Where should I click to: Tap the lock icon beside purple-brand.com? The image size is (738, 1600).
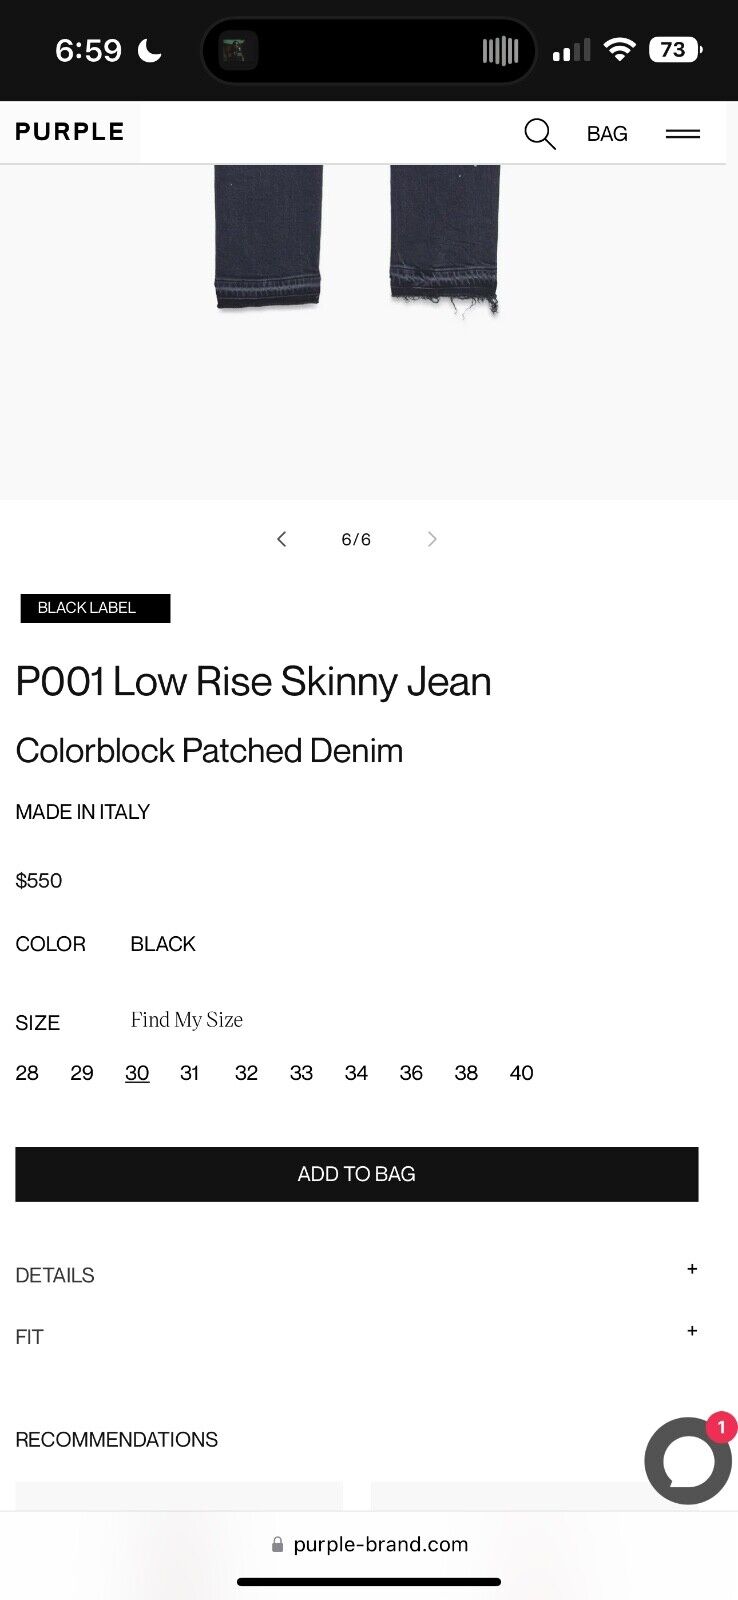(x=277, y=1544)
